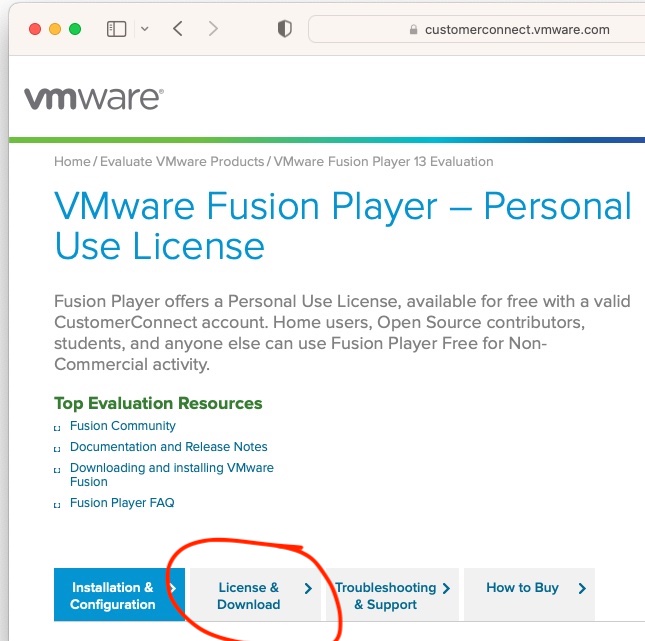Open the Evaluate VMware Products breadcrumb
Viewport: 645px width, 641px height.
pos(182,161)
